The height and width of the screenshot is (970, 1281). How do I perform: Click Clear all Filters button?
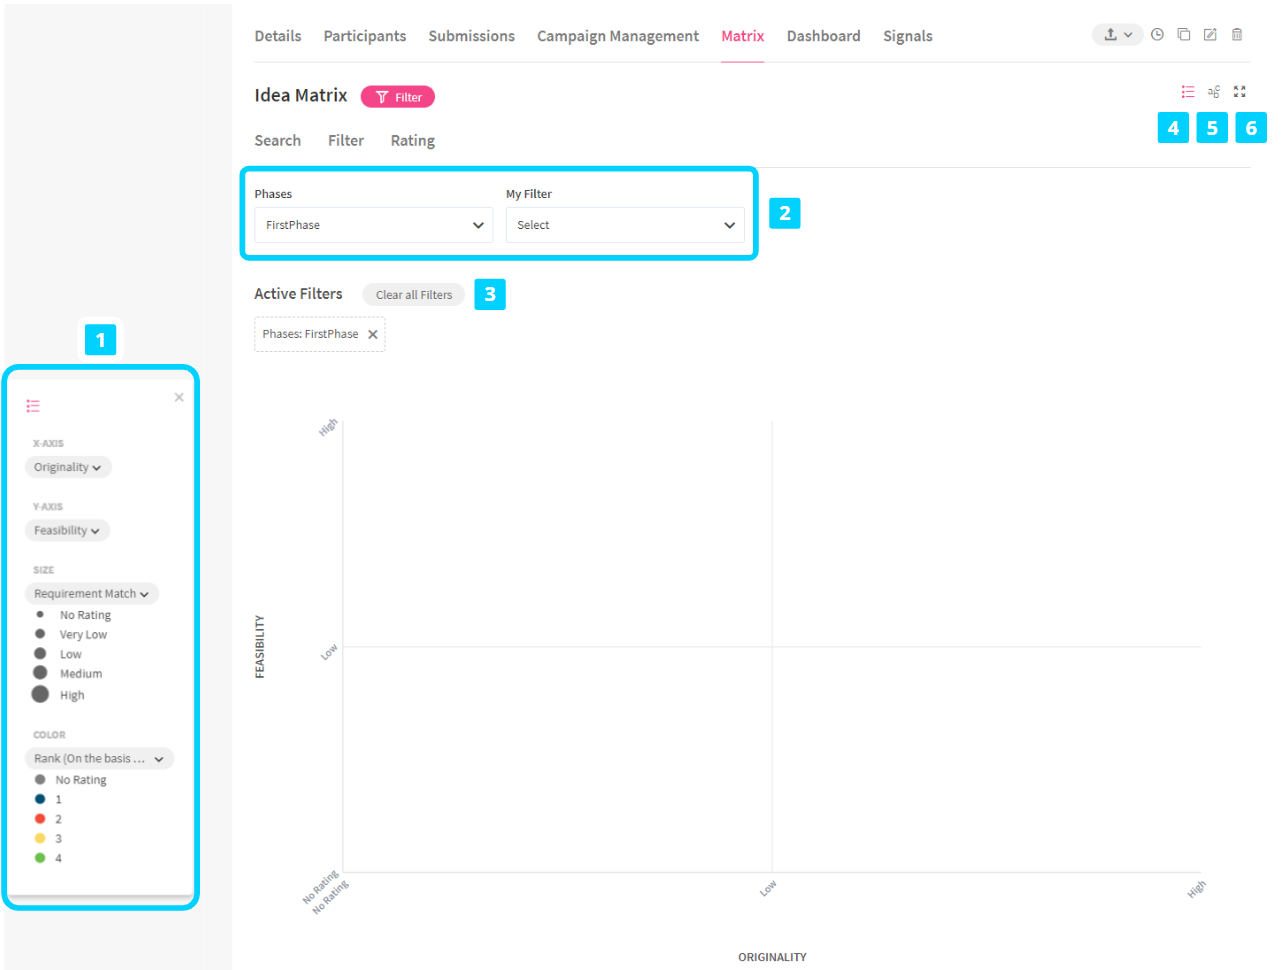pyautogui.click(x=414, y=295)
